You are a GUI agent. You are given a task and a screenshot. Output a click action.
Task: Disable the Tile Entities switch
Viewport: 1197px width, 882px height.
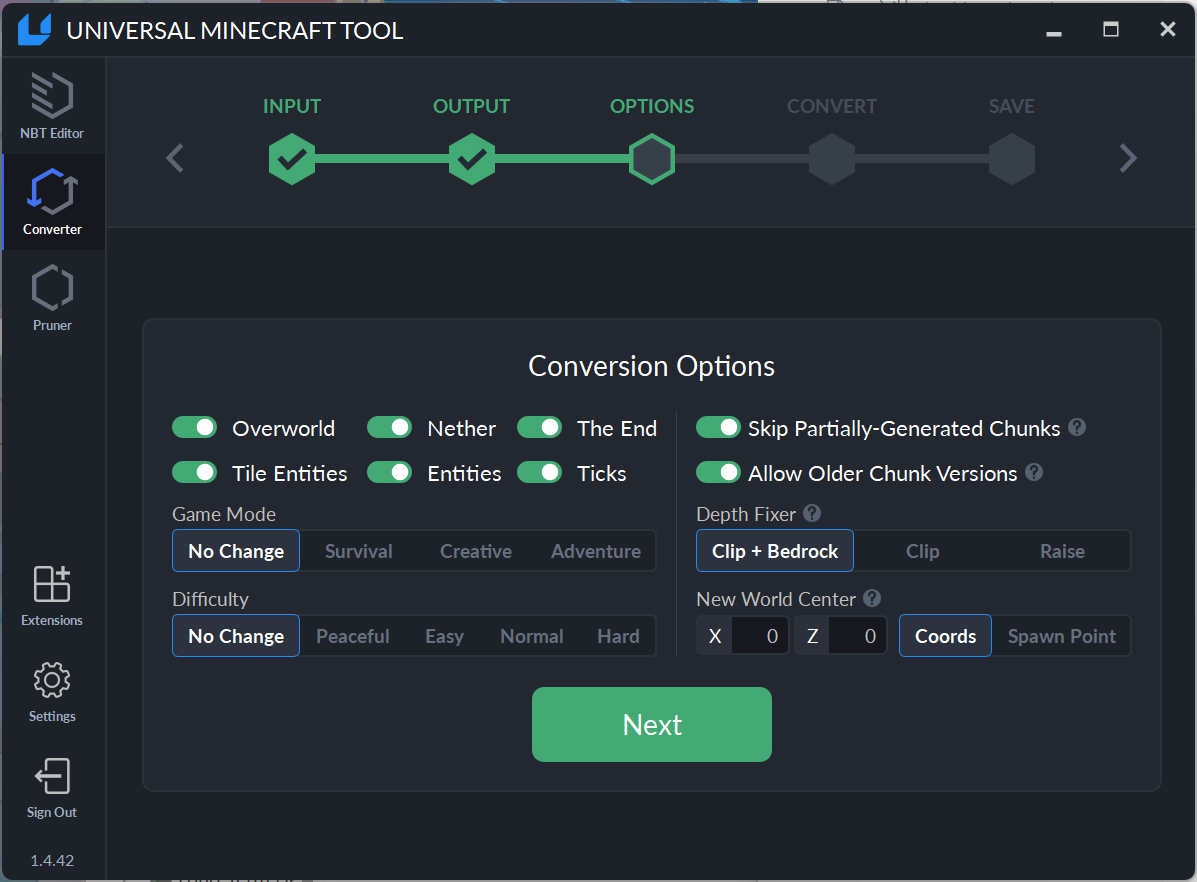(x=195, y=473)
